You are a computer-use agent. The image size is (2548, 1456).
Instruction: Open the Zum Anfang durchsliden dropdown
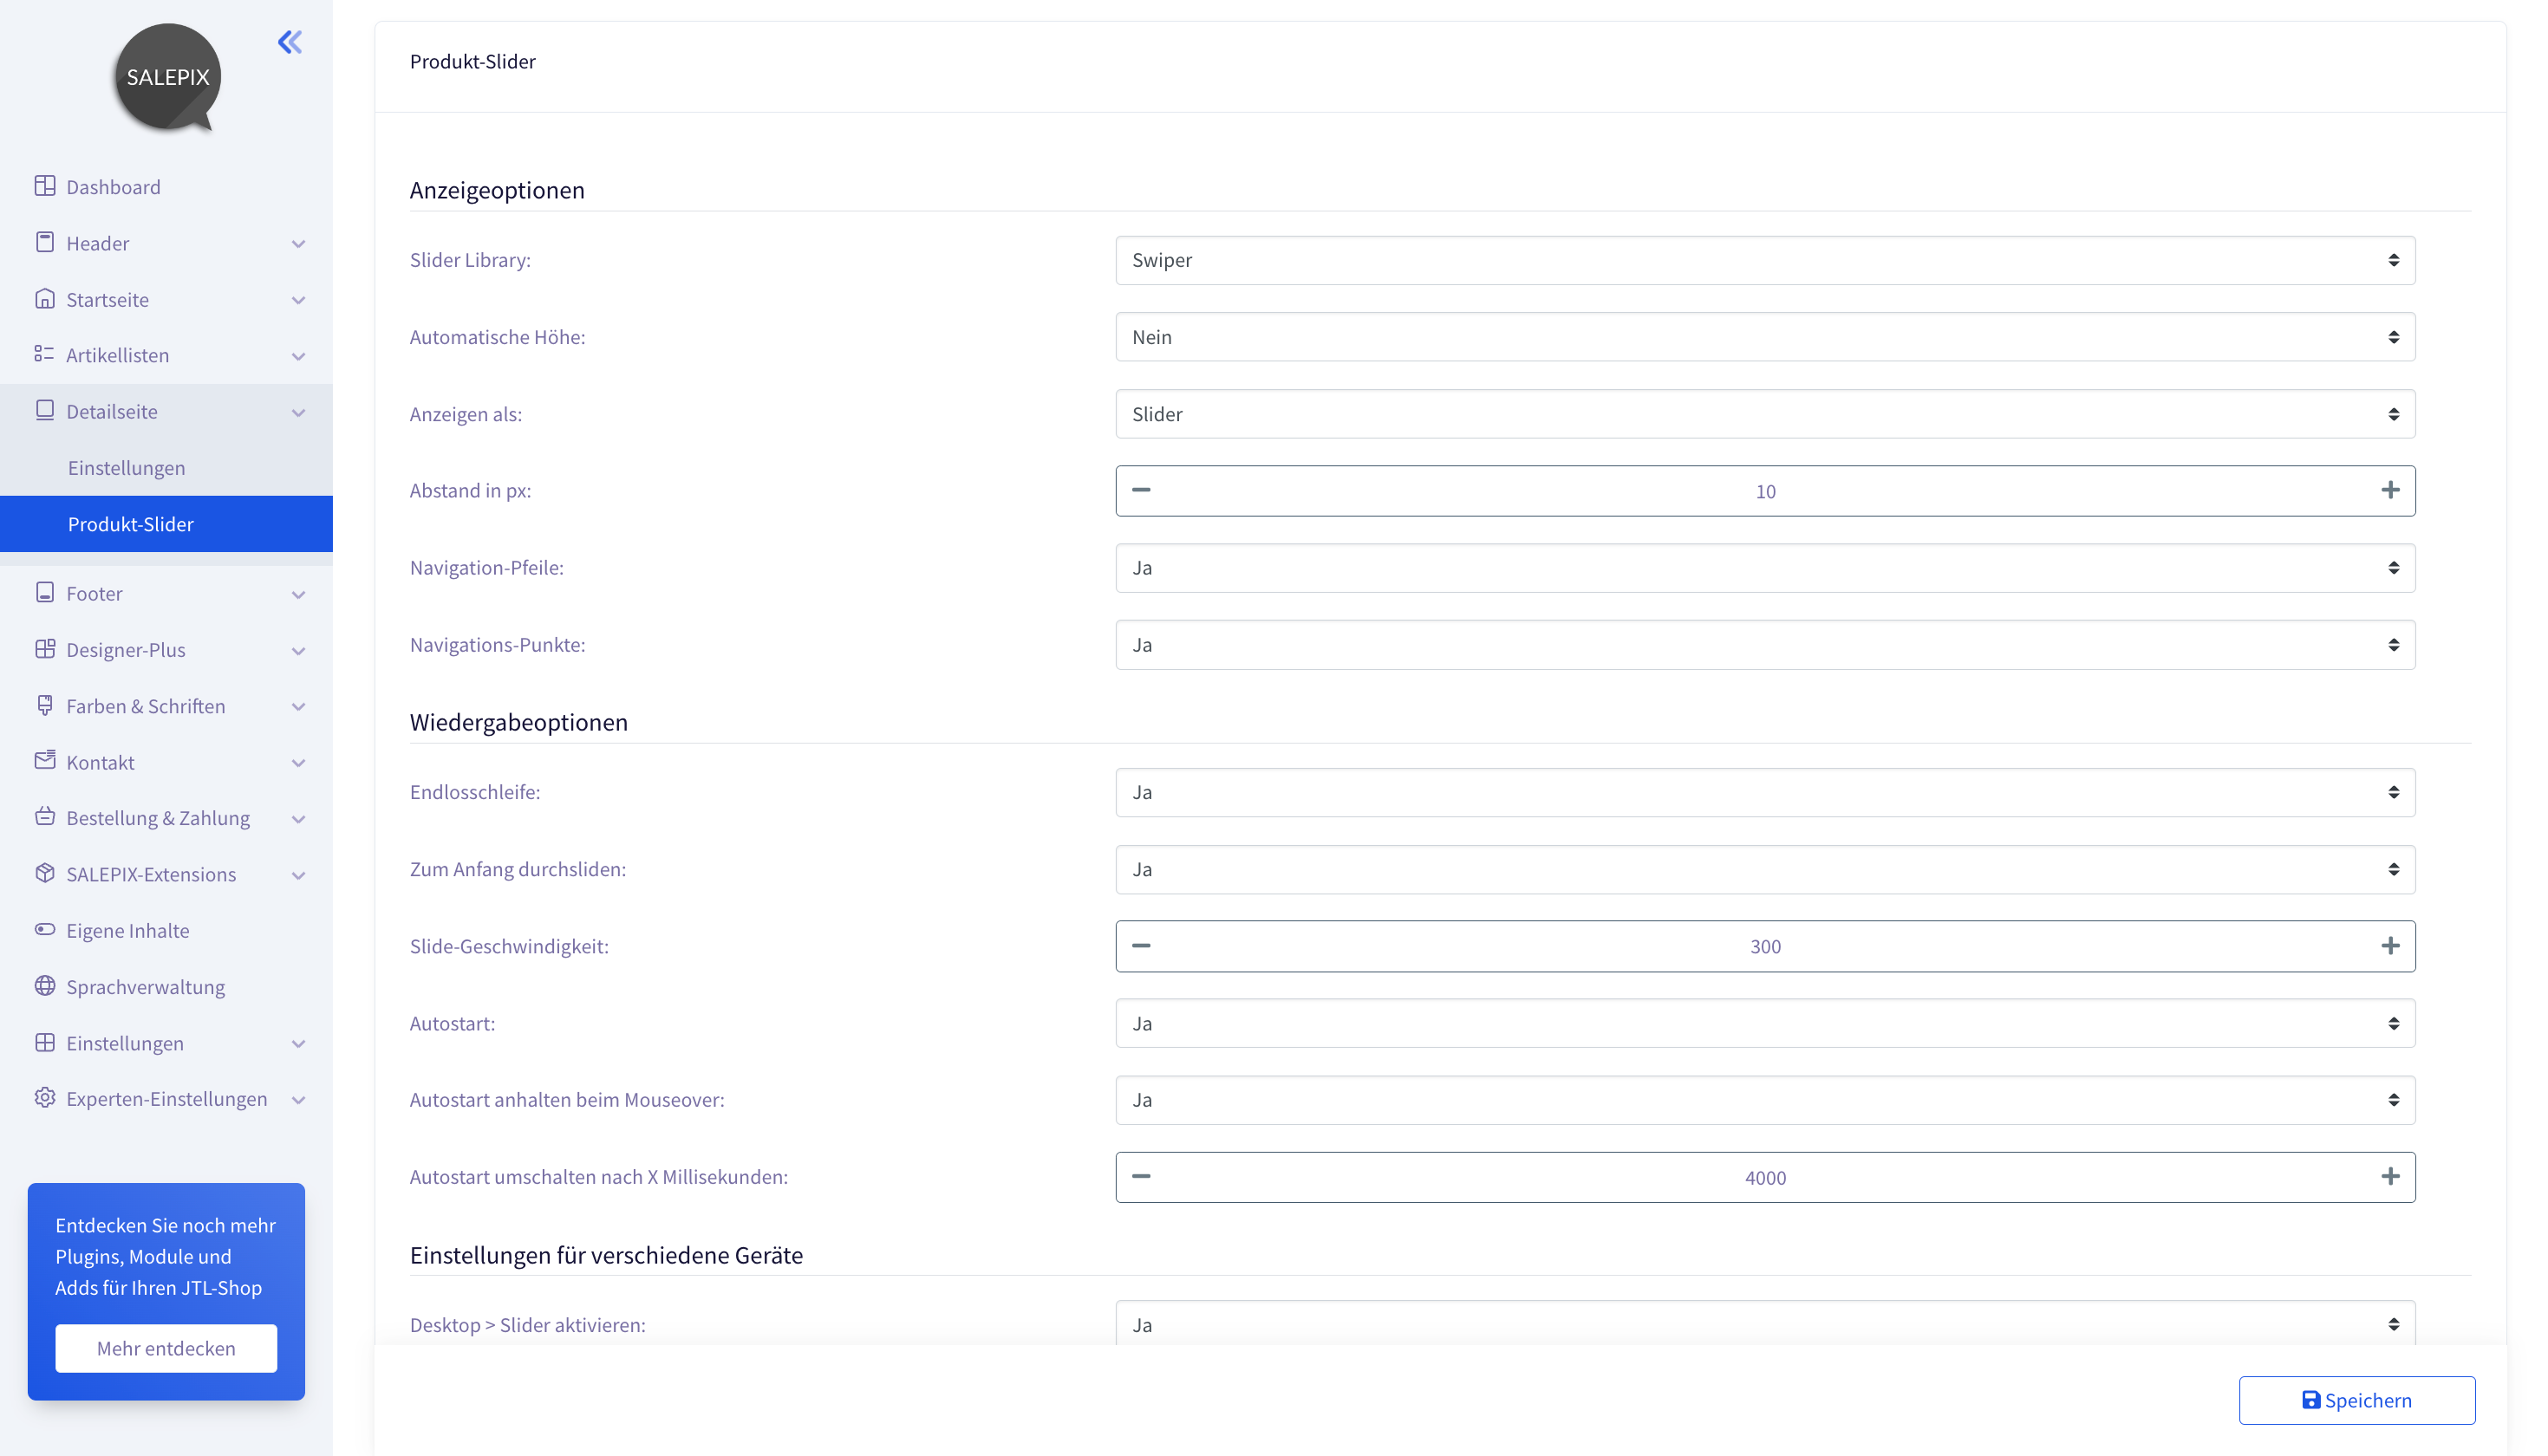coord(1765,869)
